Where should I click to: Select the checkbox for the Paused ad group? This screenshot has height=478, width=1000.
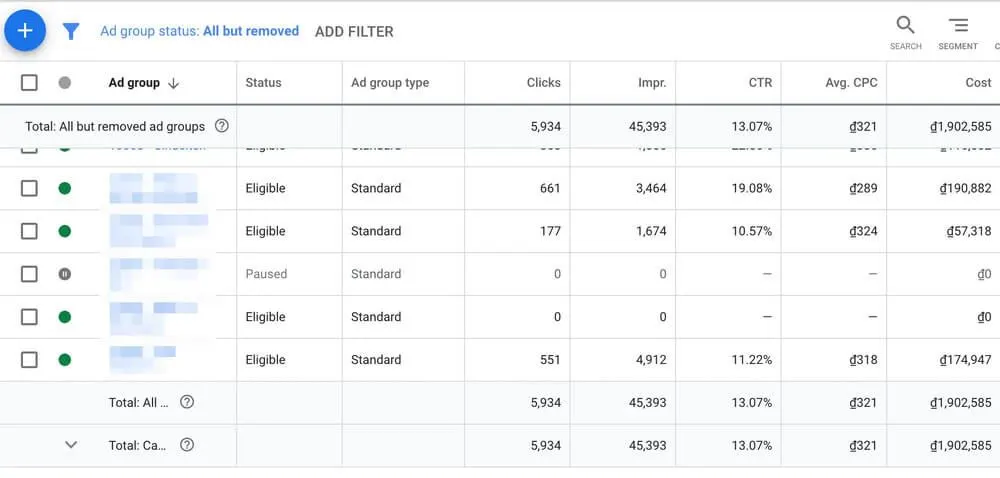[x=29, y=274]
